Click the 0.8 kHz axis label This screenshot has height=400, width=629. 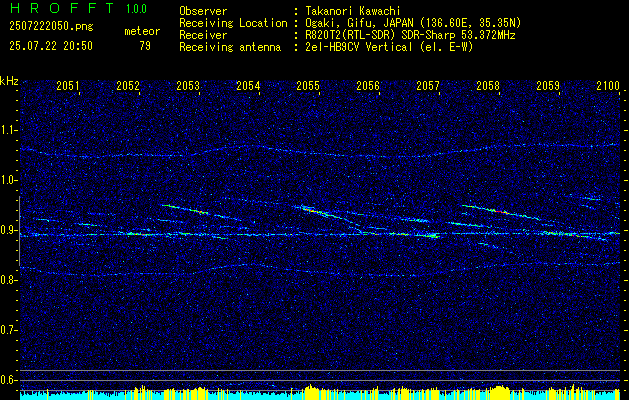click(x=8, y=280)
